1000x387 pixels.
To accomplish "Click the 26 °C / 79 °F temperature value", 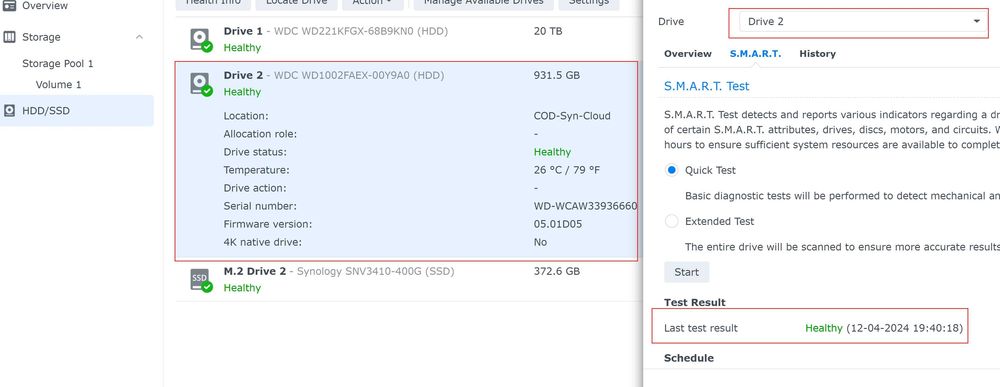I will tap(567, 170).
